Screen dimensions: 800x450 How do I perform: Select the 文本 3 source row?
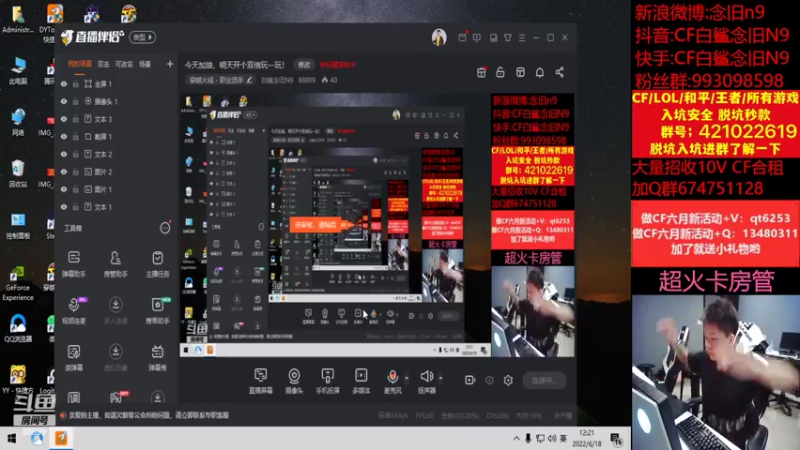[x=116, y=119]
